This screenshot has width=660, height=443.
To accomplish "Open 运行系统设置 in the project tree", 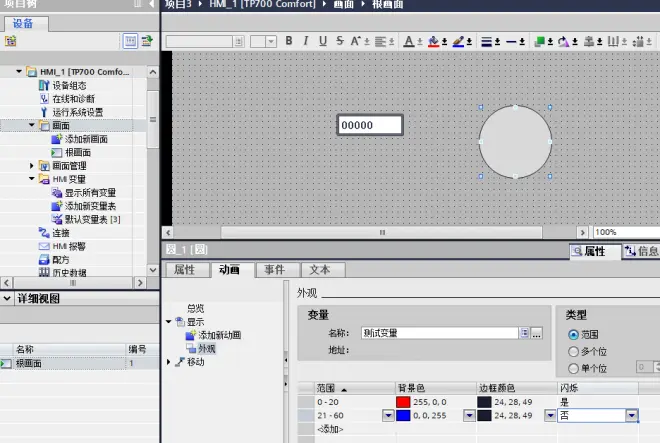I will tap(77, 112).
